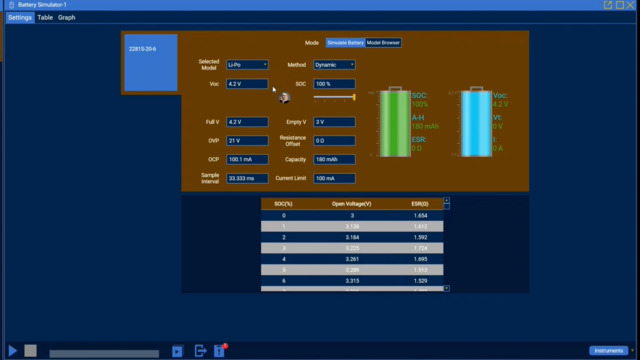Click the Instruments button
This screenshot has width=640, height=360.
(x=609, y=351)
